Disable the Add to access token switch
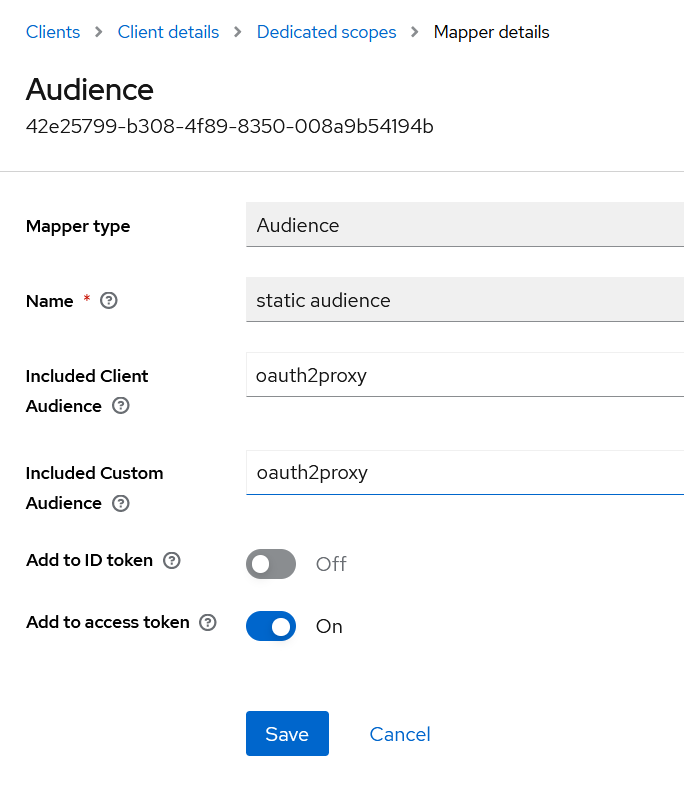Image resolution: width=684 pixels, height=797 pixels. [271, 627]
